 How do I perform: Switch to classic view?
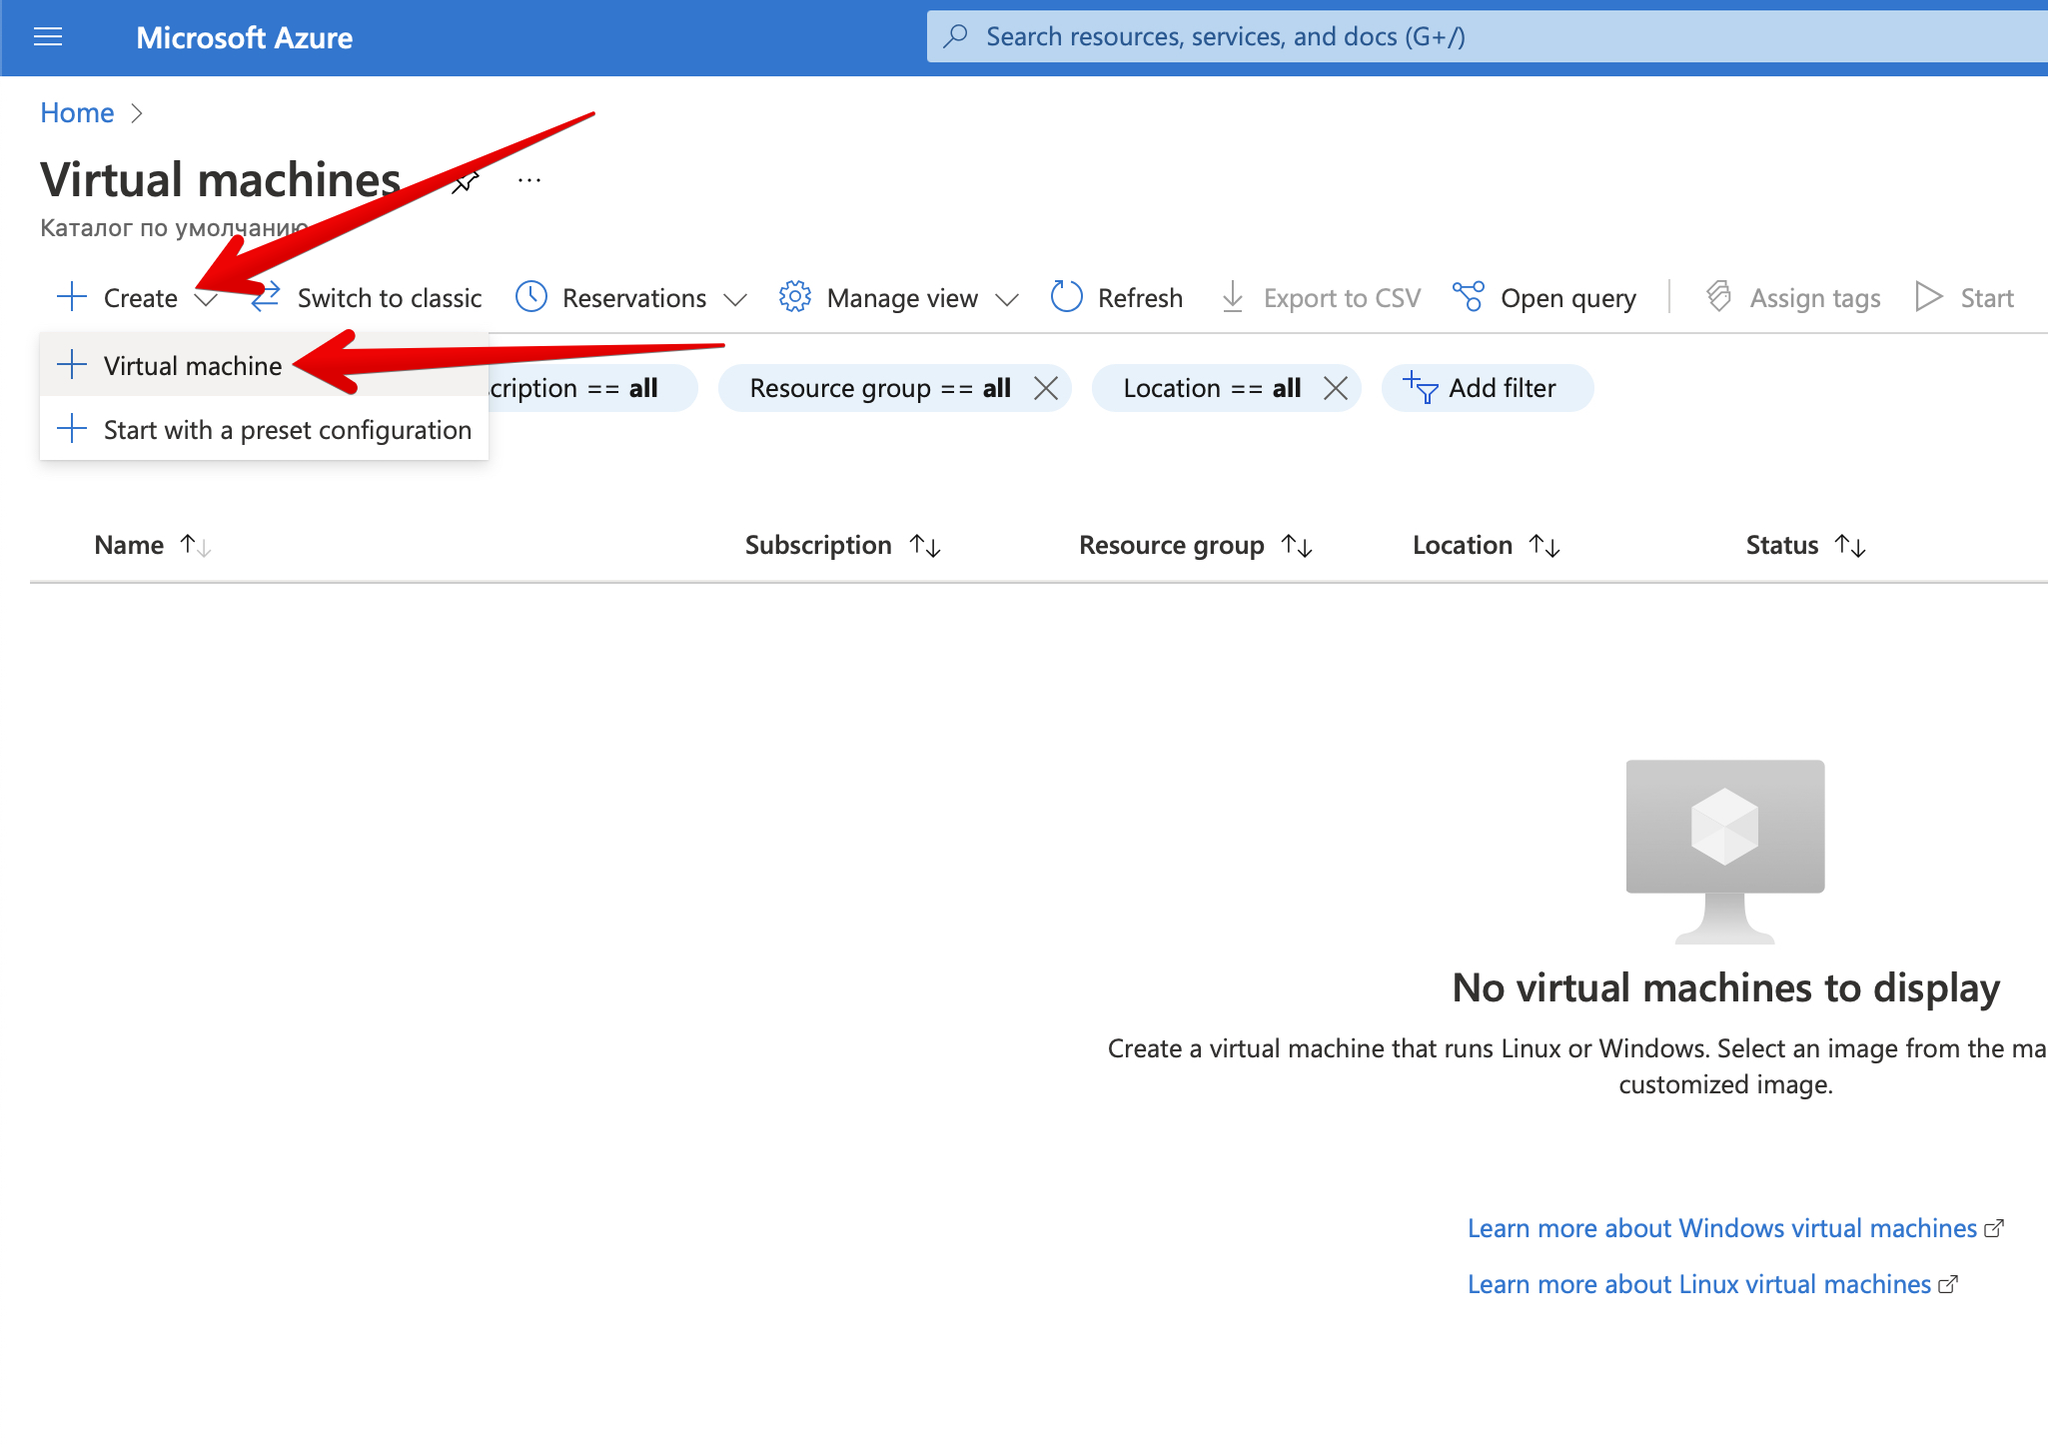tap(389, 298)
